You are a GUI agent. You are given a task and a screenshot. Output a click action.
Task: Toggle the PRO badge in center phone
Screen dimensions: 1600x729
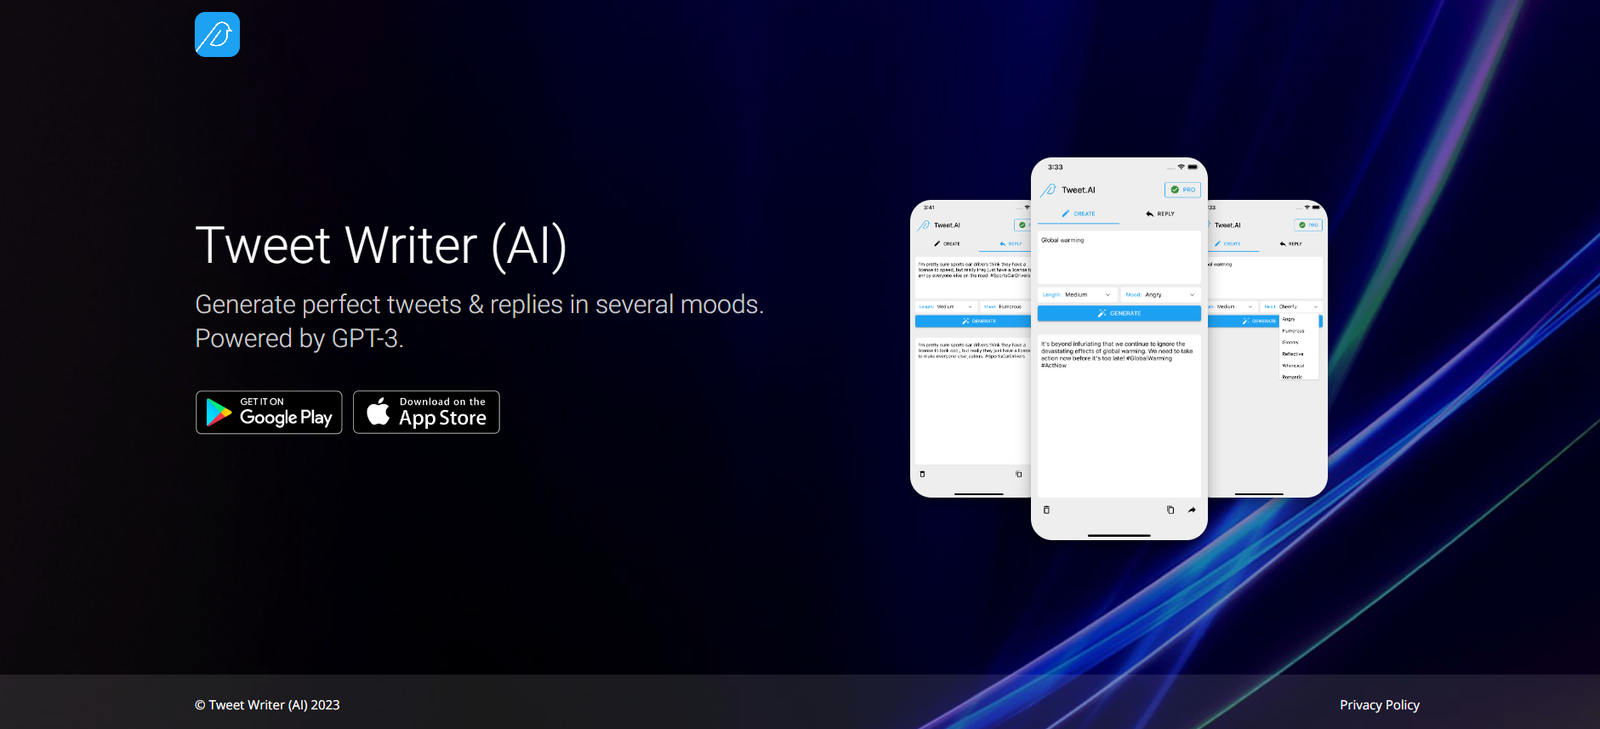(1182, 190)
